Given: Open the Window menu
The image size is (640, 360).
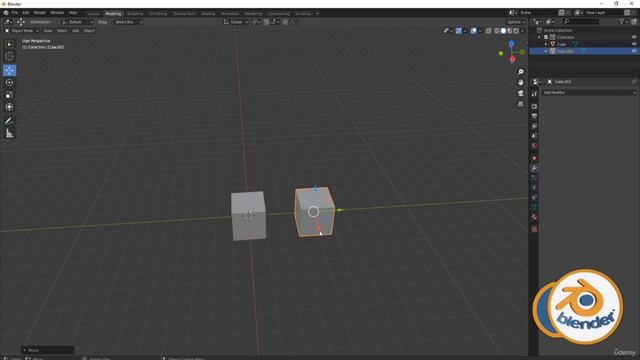Looking at the screenshot, I should click(57, 13).
